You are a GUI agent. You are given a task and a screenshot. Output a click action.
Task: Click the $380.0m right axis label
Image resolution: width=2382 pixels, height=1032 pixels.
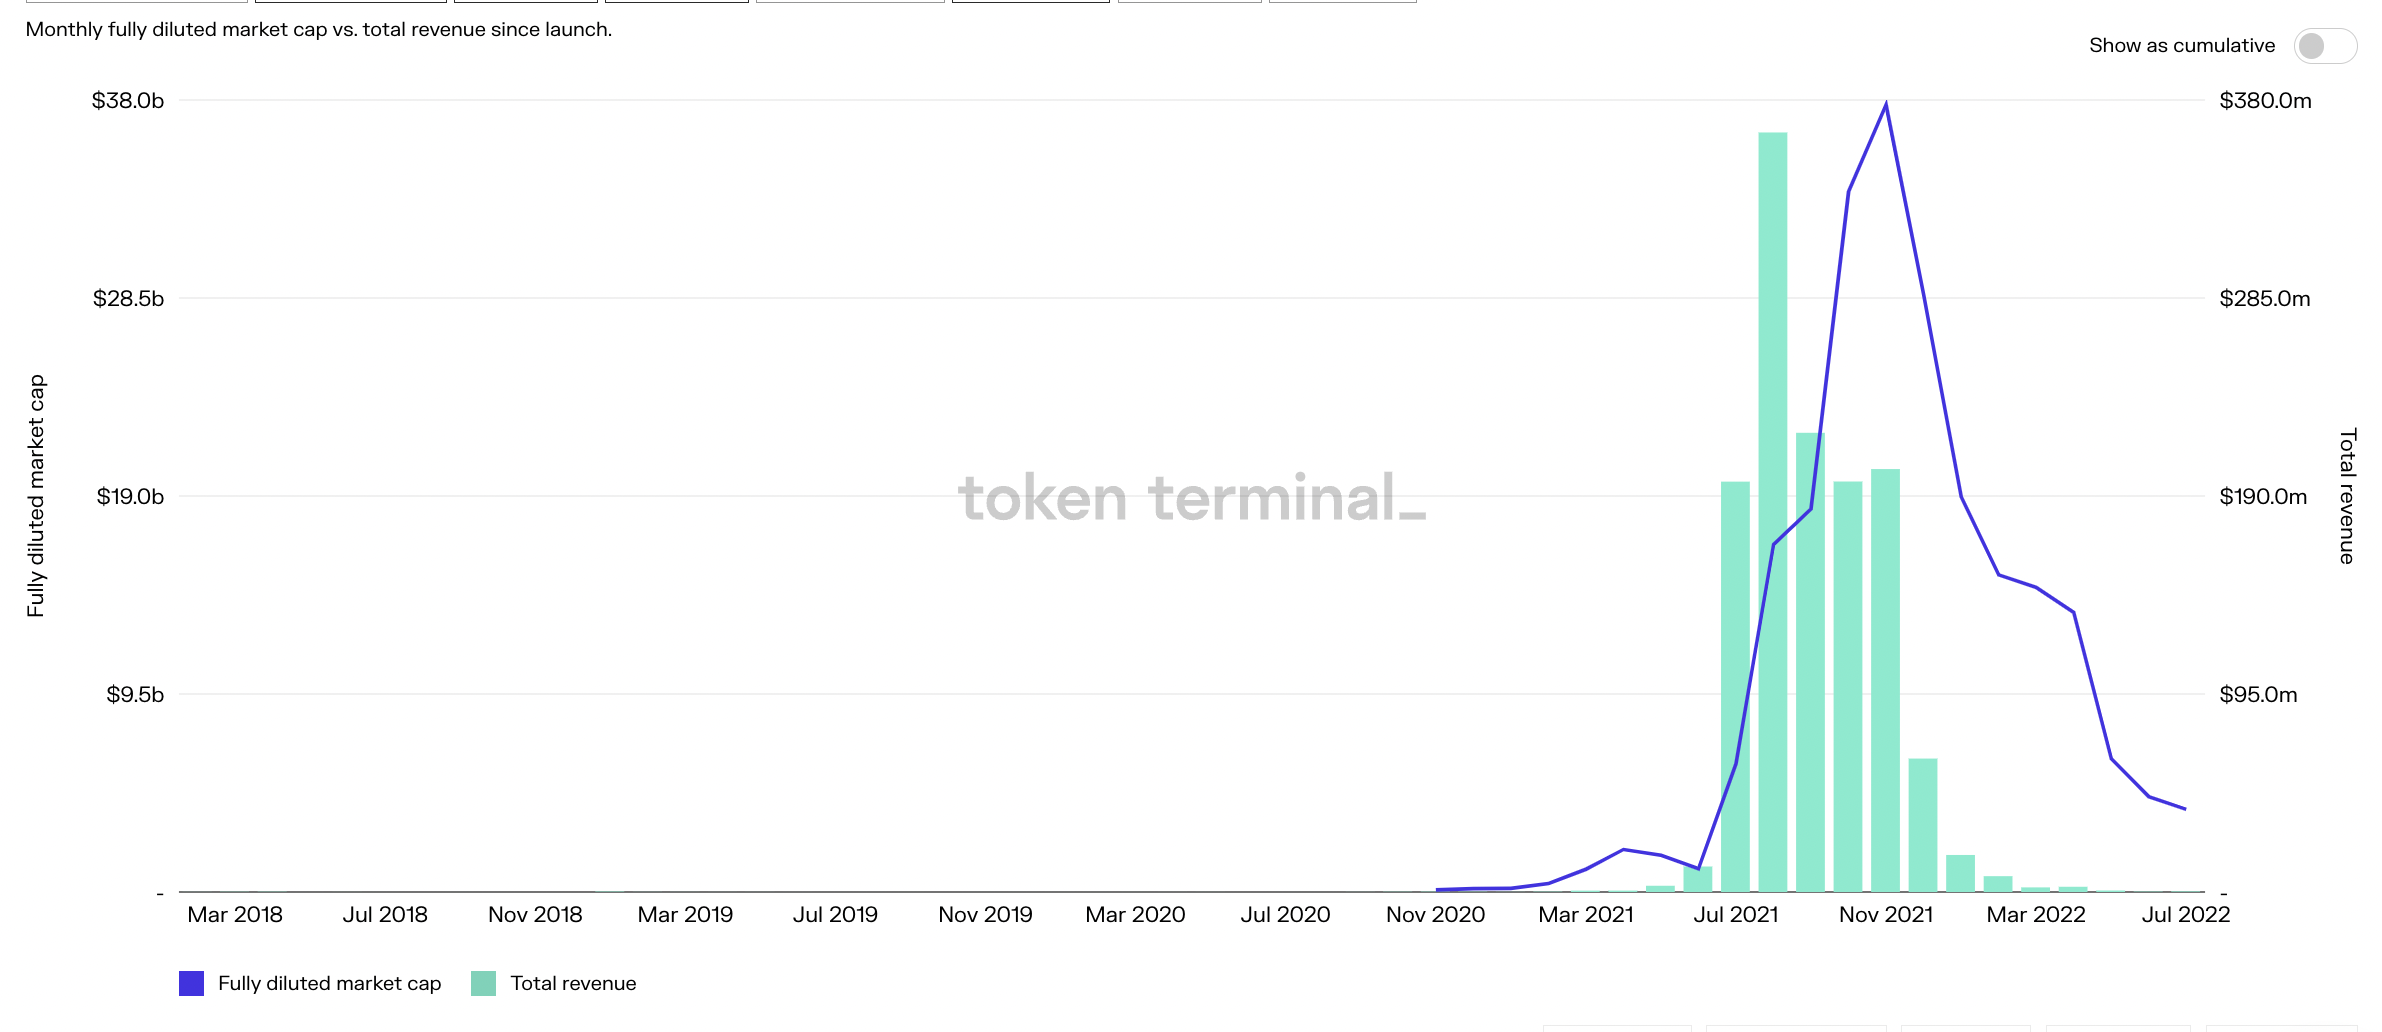(2265, 100)
